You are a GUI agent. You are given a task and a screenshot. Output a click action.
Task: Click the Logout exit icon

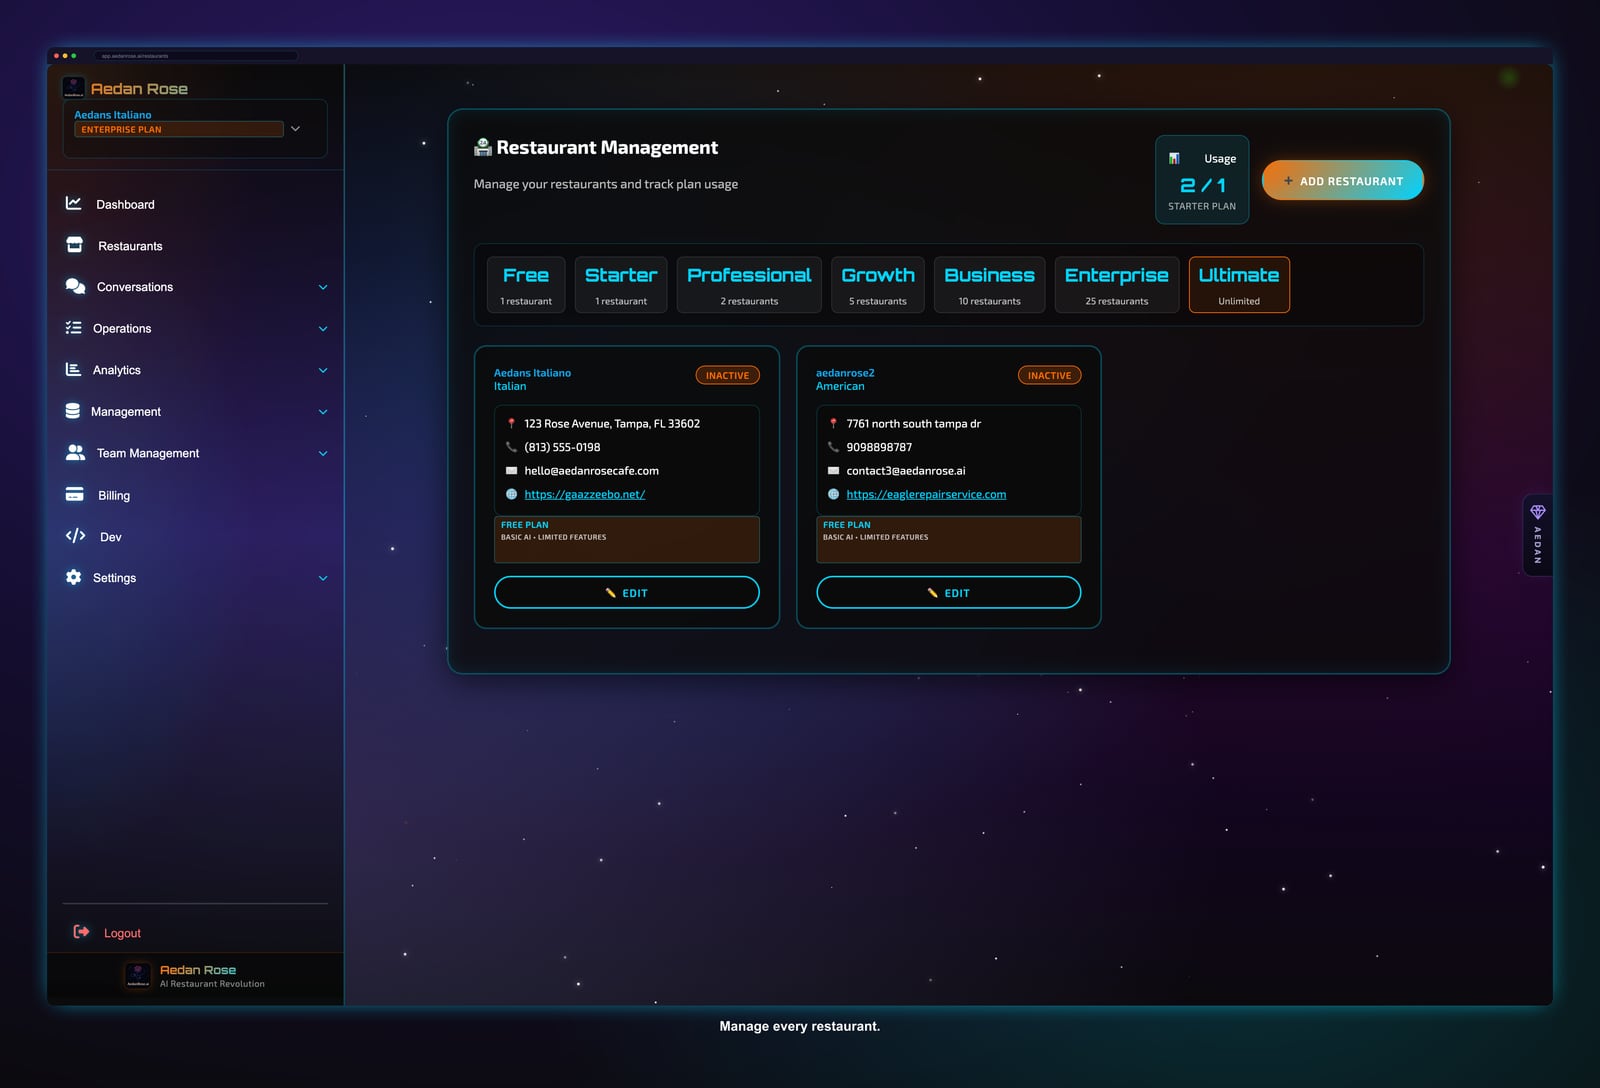click(81, 932)
